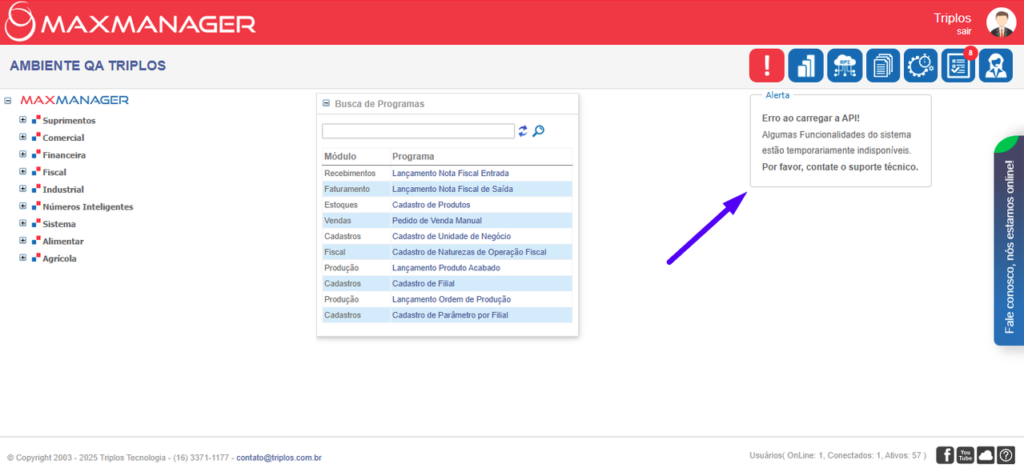
Task: Expand the Financeira tree node
Action: (23, 155)
